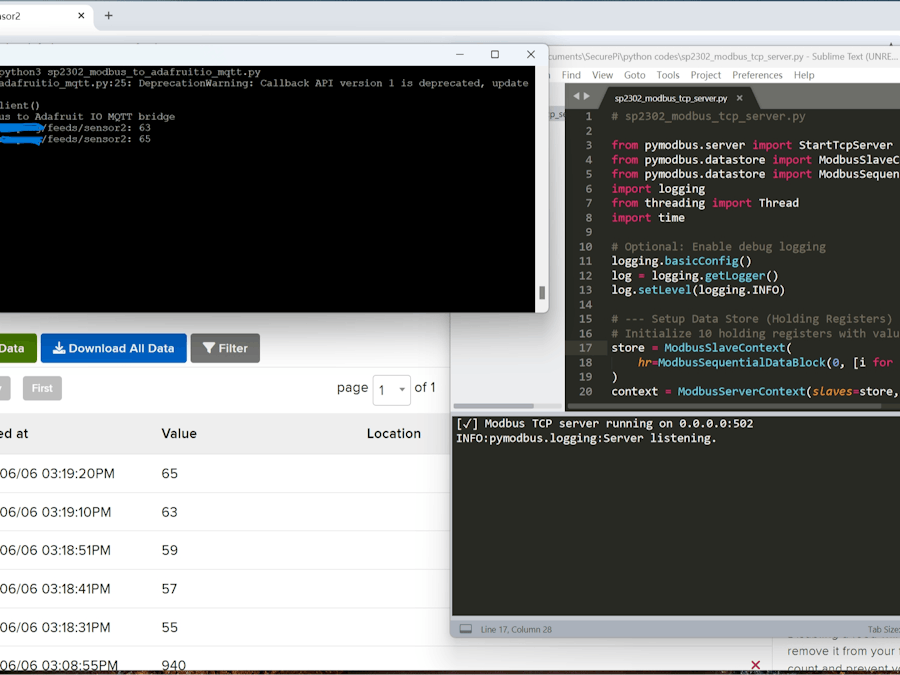Screen dimensions: 900x675
Task: Open the Goto menu in Sublime Text
Action: [x=634, y=75]
